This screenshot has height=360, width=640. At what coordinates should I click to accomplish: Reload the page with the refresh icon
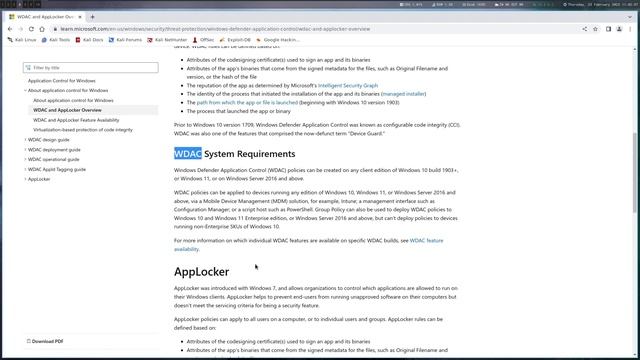coord(31,29)
